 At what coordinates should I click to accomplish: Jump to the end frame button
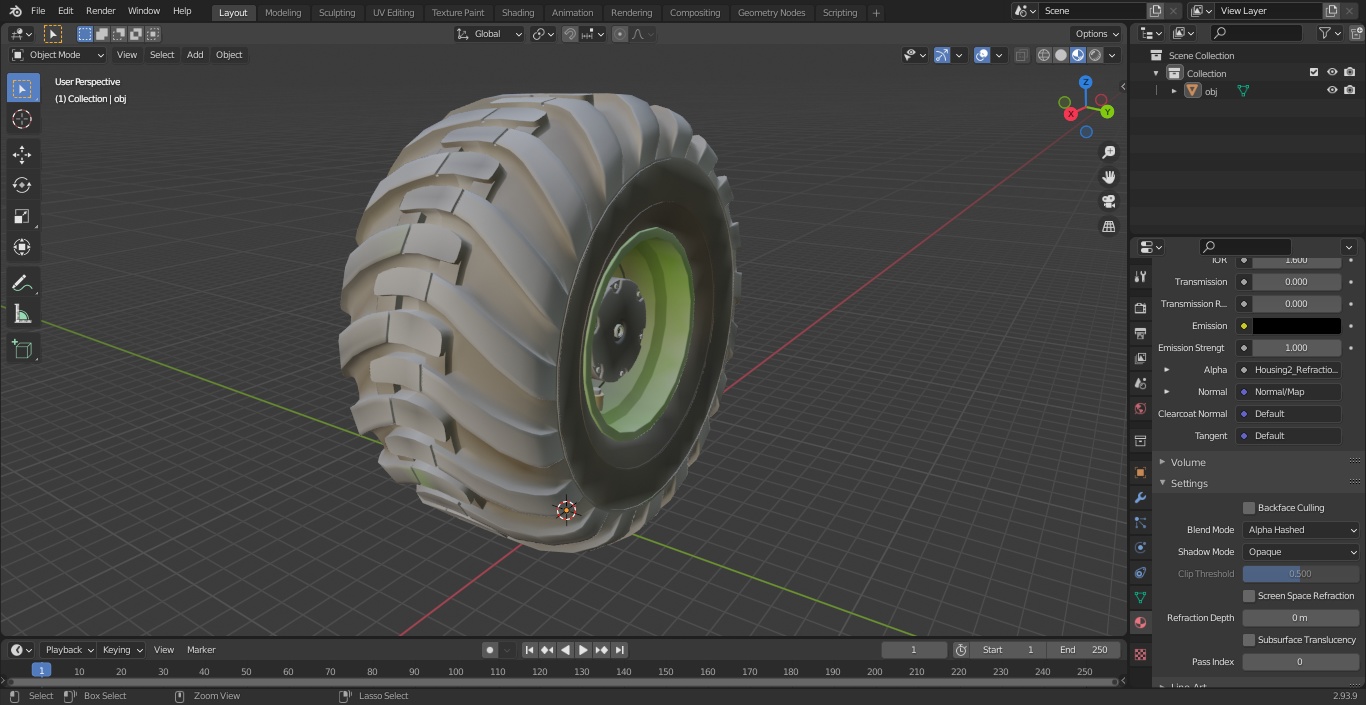[x=619, y=650]
